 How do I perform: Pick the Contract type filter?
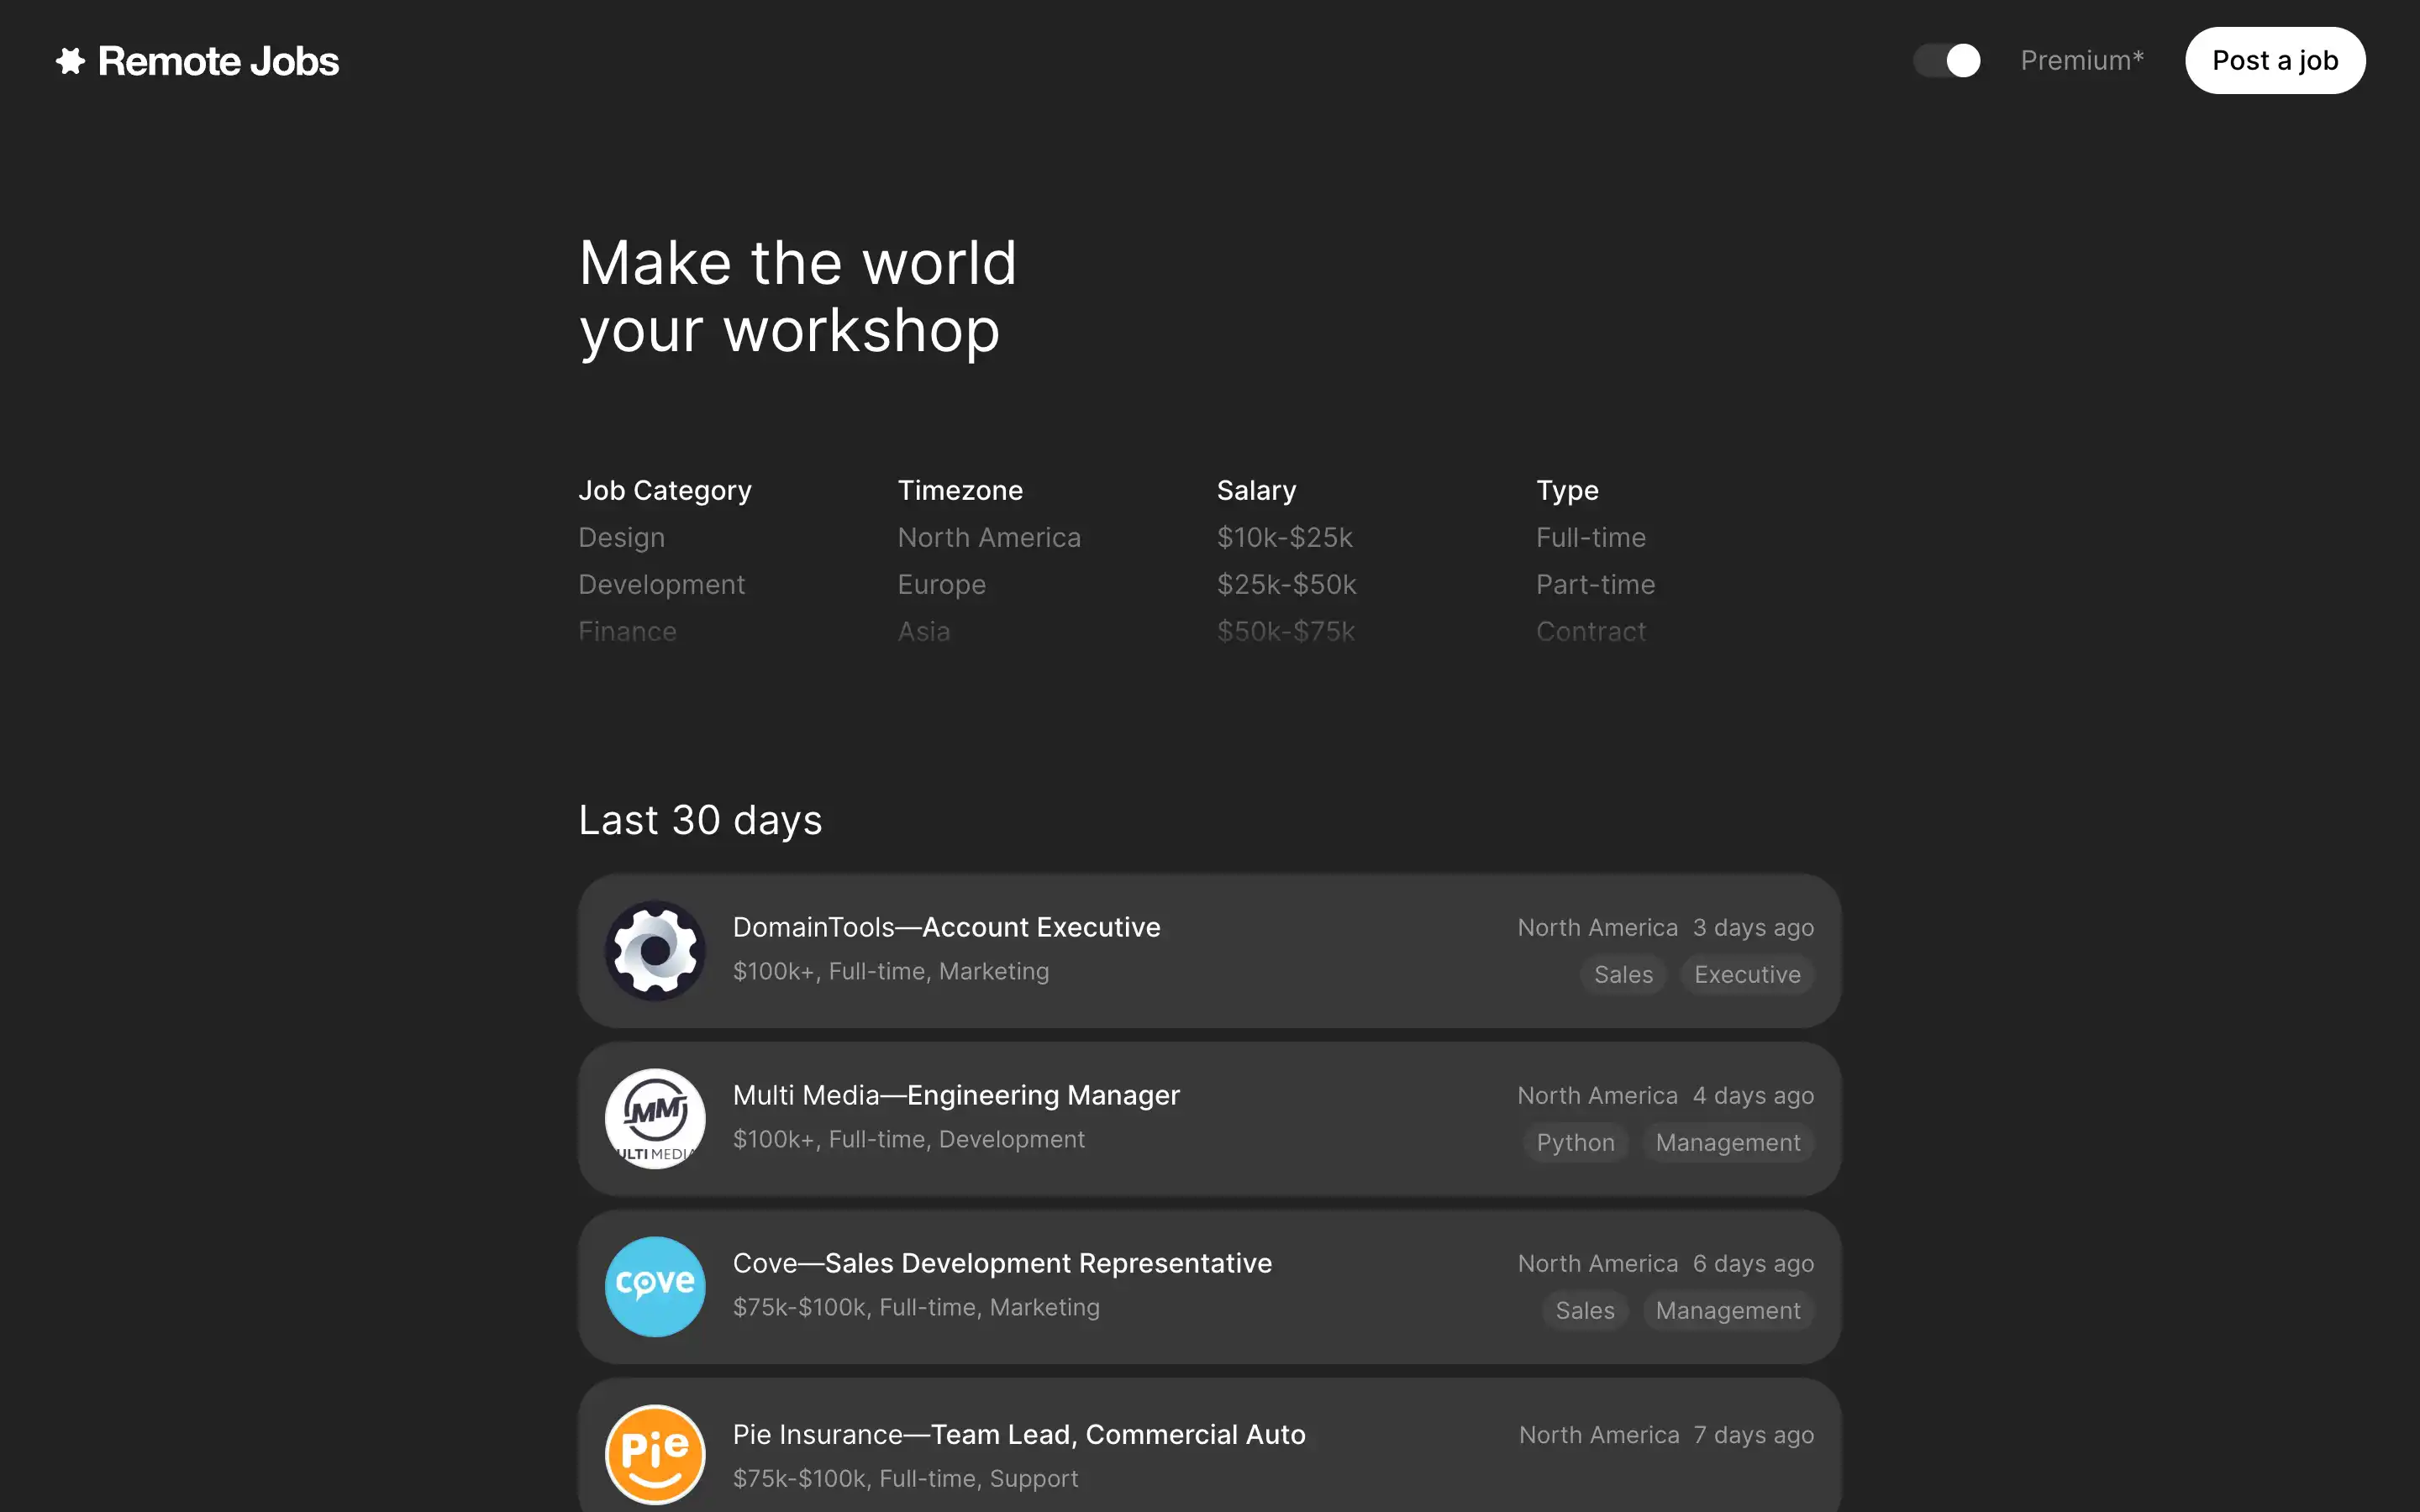click(x=1590, y=632)
